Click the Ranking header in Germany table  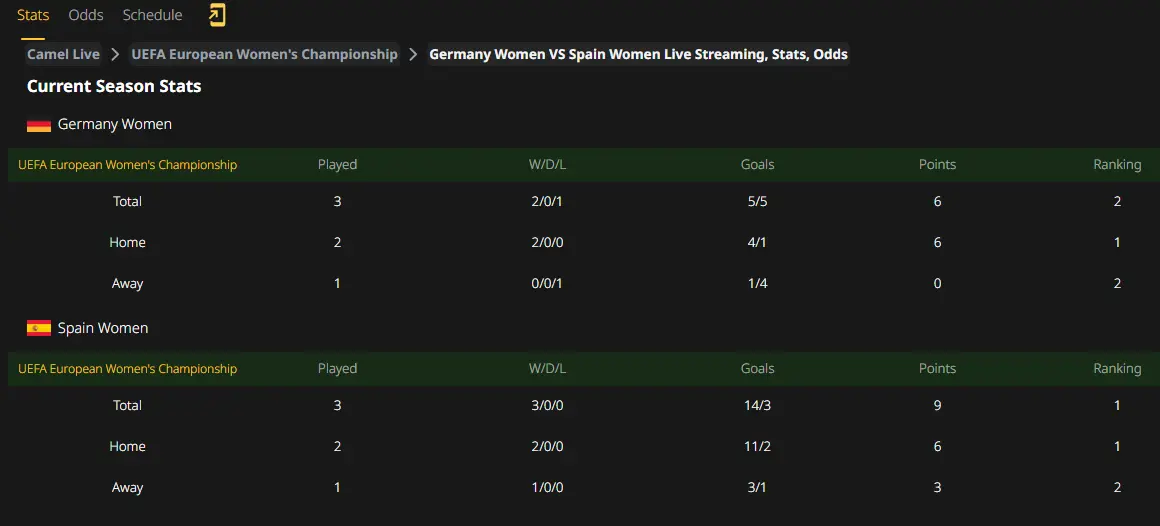point(1117,164)
